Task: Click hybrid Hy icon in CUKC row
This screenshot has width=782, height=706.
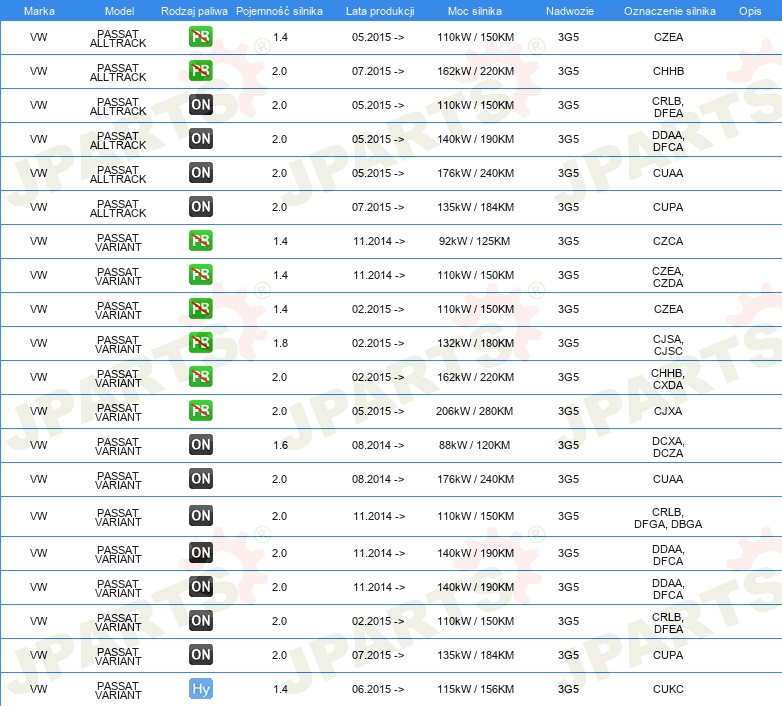Action: coord(200,689)
